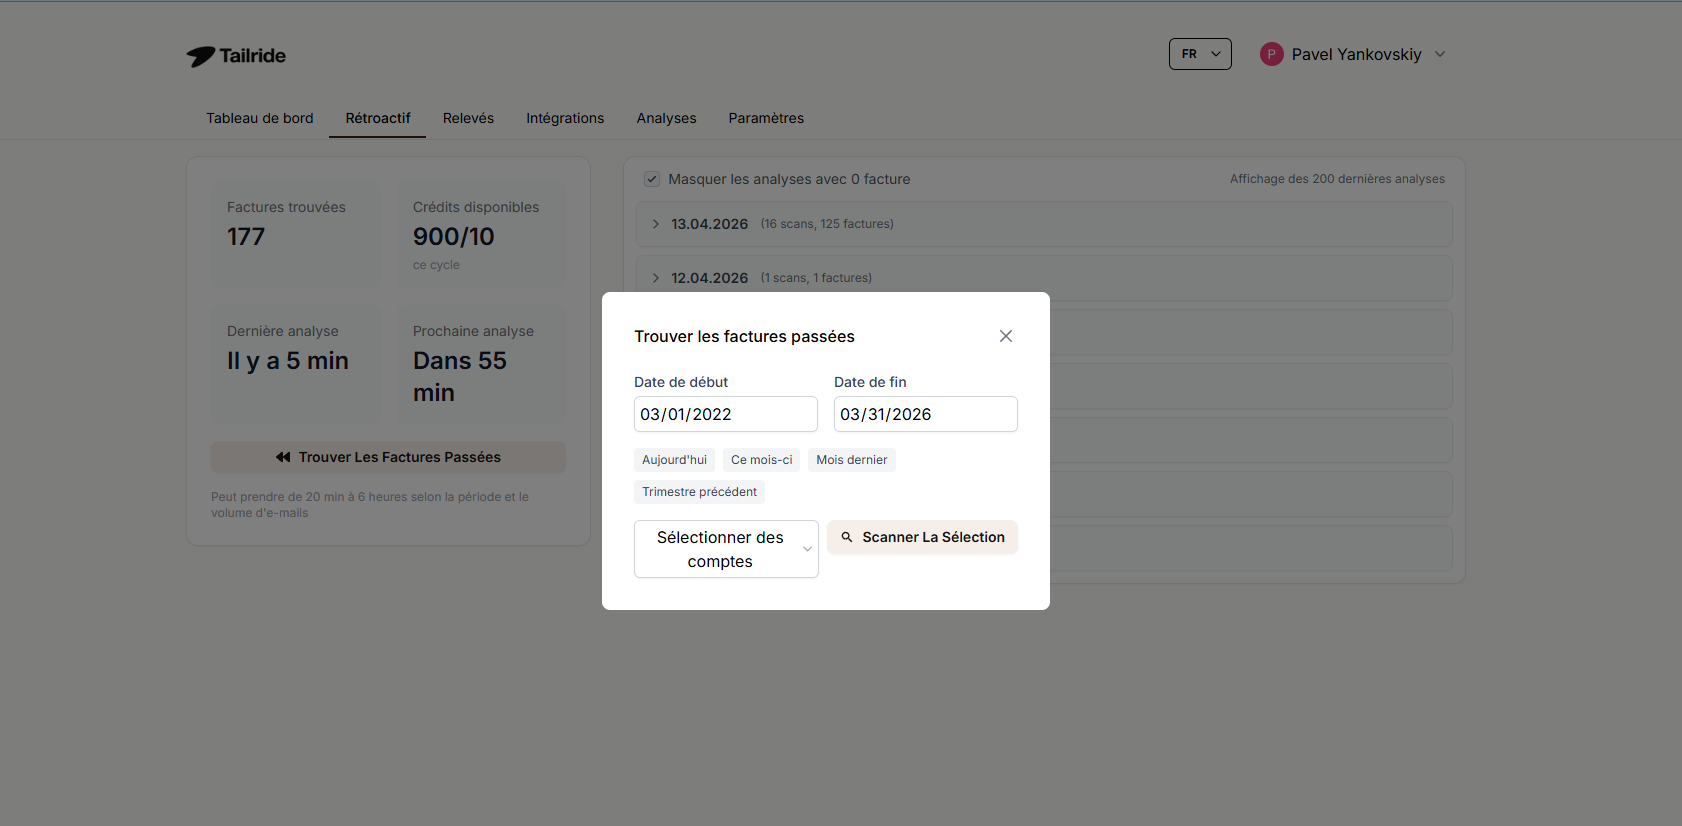1682x826 pixels.
Task: Toggle Masquer les analyses avec 0 facture checkbox
Action: (652, 179)
